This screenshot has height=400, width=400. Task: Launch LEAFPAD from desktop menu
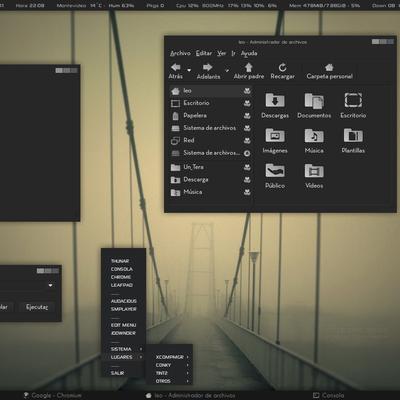[x=123, y=285]
